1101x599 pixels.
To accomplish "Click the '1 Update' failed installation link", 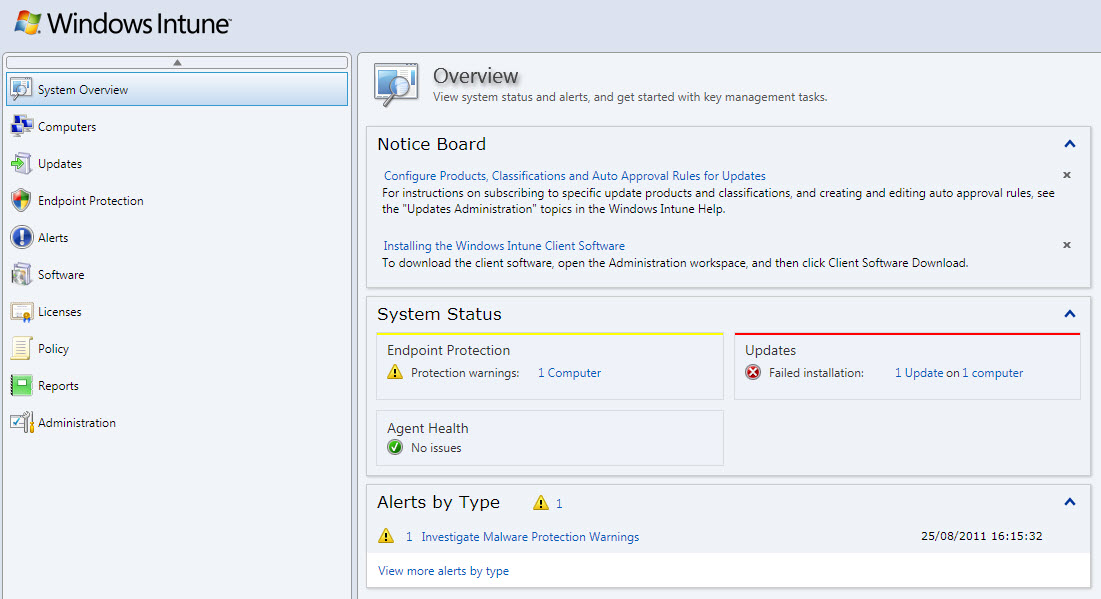I will [x=919, y=373].
